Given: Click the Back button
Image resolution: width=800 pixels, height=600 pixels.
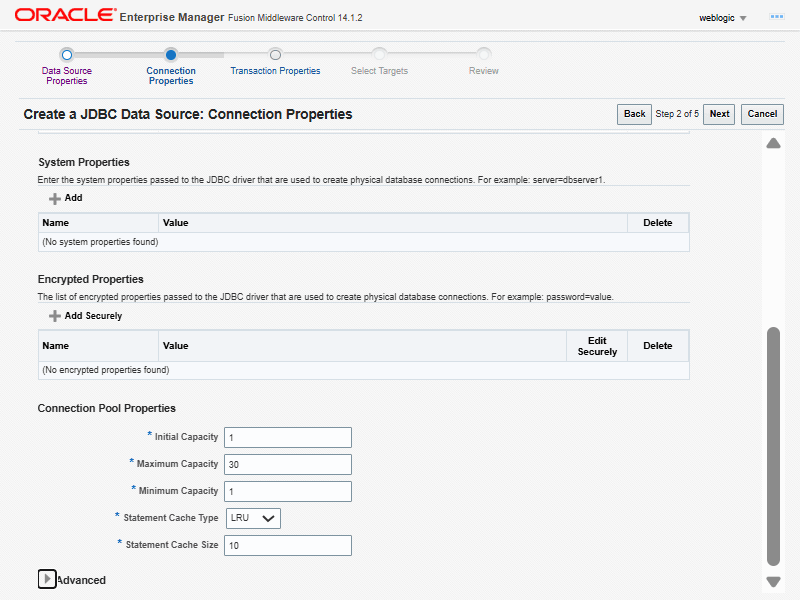Looking at the screenshot, I should 634,114.
